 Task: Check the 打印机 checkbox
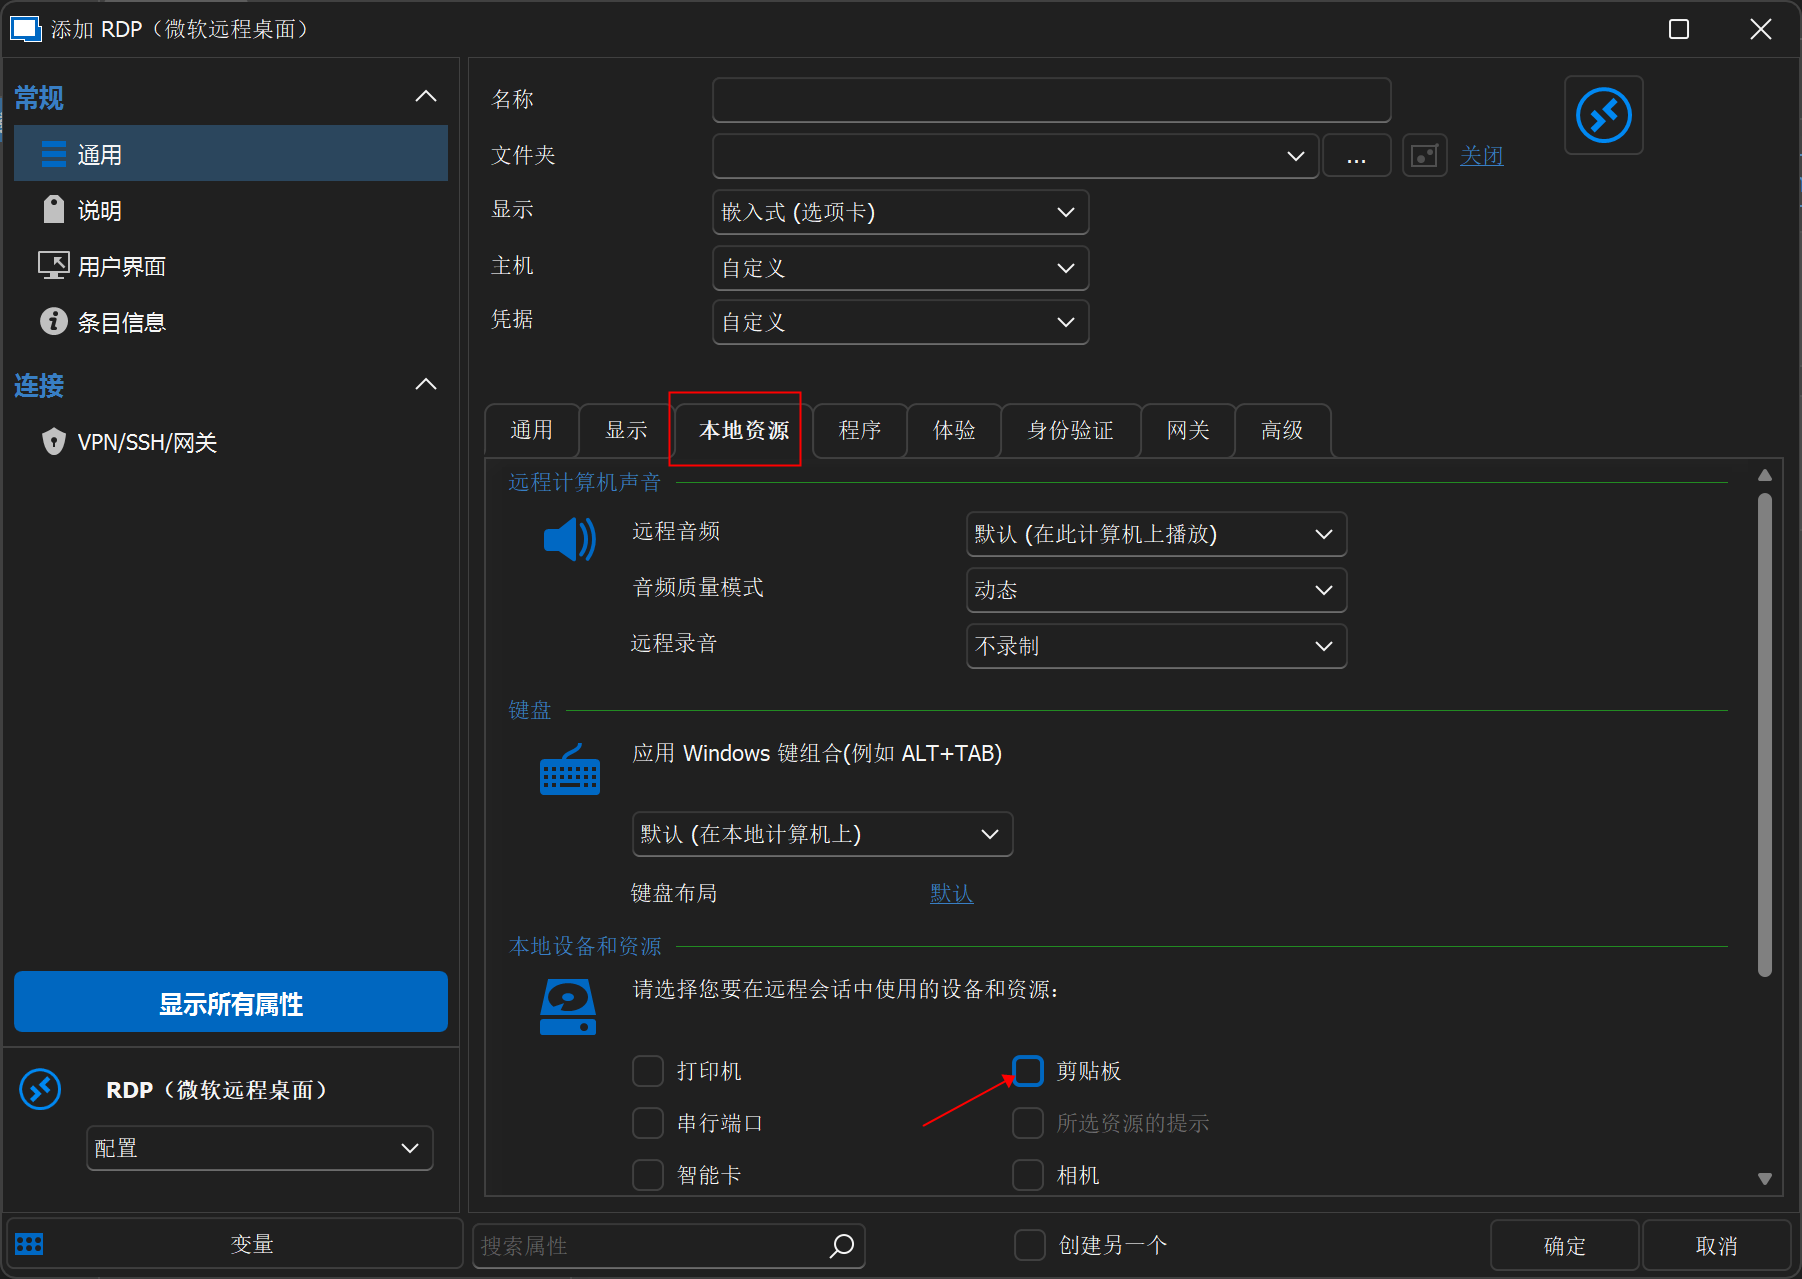(648, 1071)
